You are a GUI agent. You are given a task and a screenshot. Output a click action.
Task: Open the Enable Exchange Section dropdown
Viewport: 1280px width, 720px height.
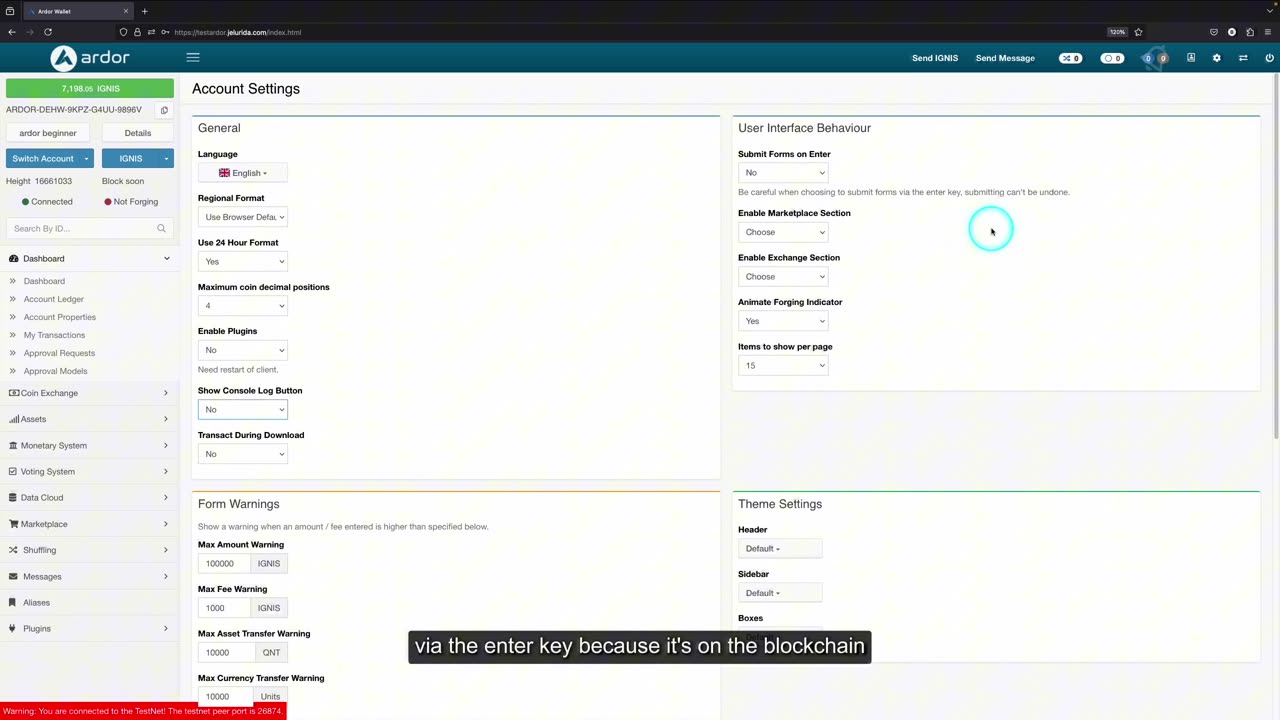pyautogui.click(x=783, y=277)
